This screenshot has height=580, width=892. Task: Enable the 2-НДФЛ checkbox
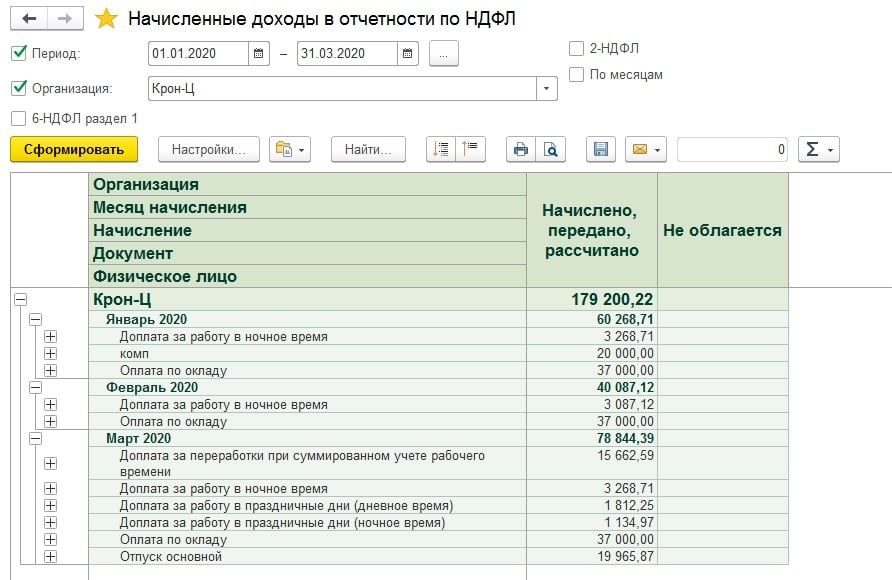coord(576,48)
